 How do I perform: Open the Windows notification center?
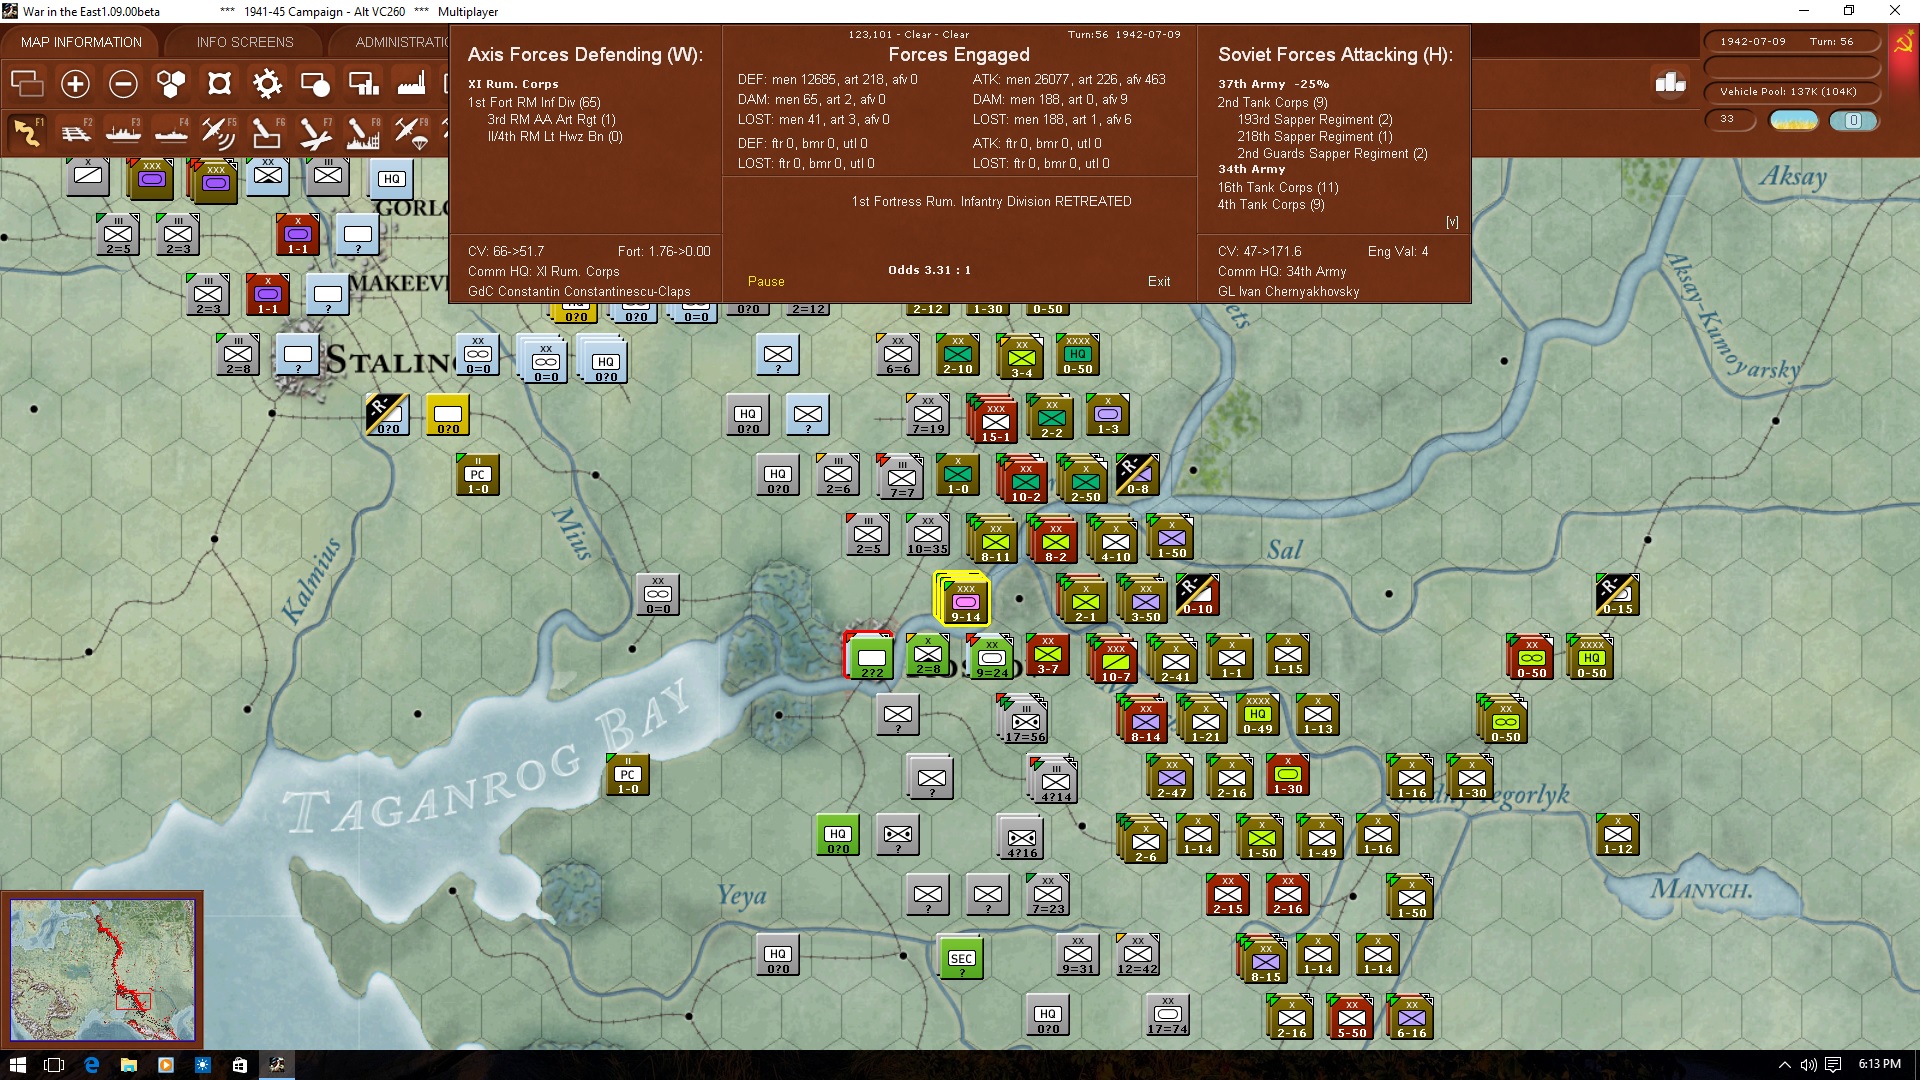click(x=1833, y=1065)
